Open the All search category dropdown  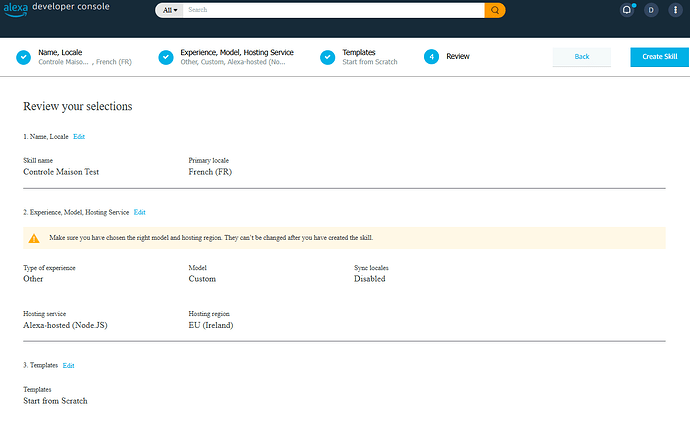[x=170, y=10]
